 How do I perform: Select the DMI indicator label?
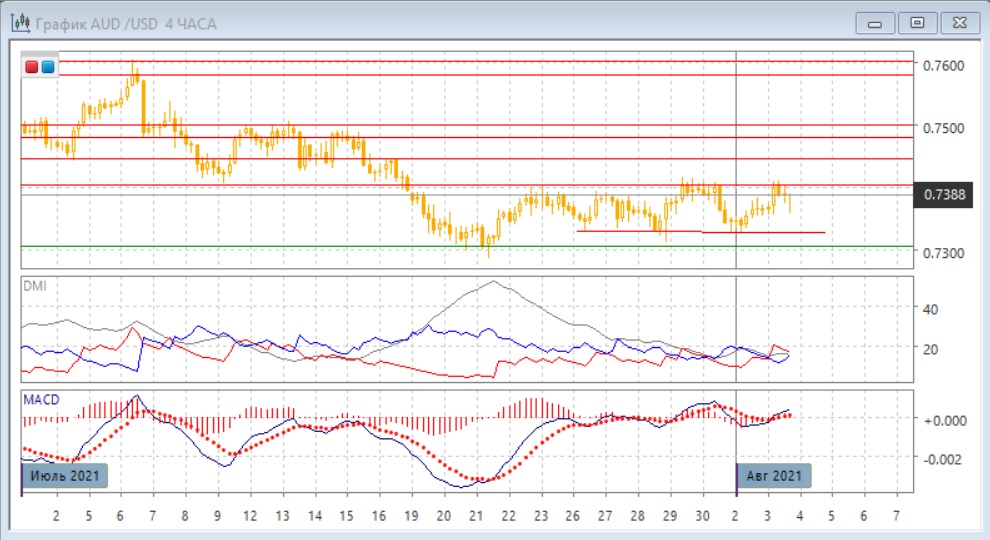(x=34, y=286)
